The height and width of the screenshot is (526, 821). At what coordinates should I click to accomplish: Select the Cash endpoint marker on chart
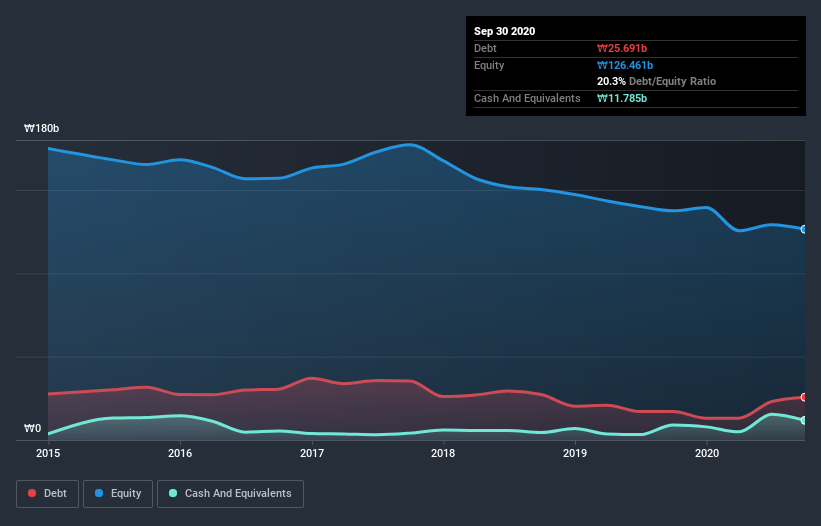pos(804,420)
